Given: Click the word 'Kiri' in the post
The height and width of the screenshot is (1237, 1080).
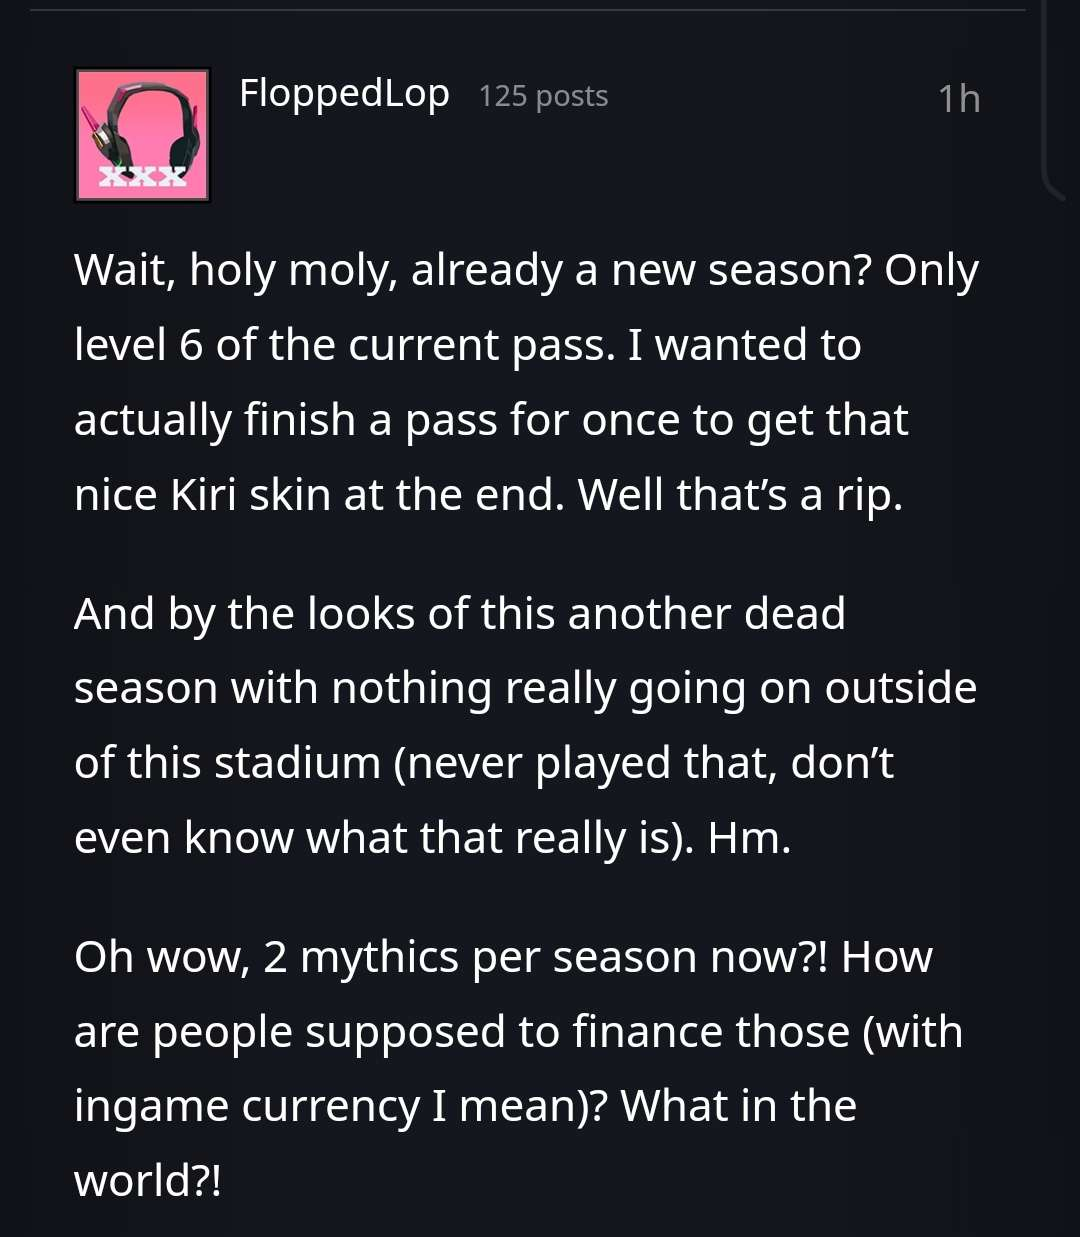Looking at the screenshot, I should (x=204, y=494).
